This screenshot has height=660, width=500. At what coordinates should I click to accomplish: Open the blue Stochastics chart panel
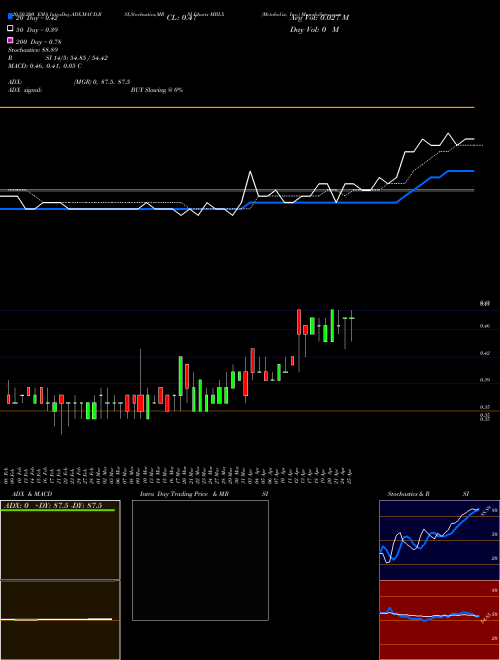(x=439, y=540)
